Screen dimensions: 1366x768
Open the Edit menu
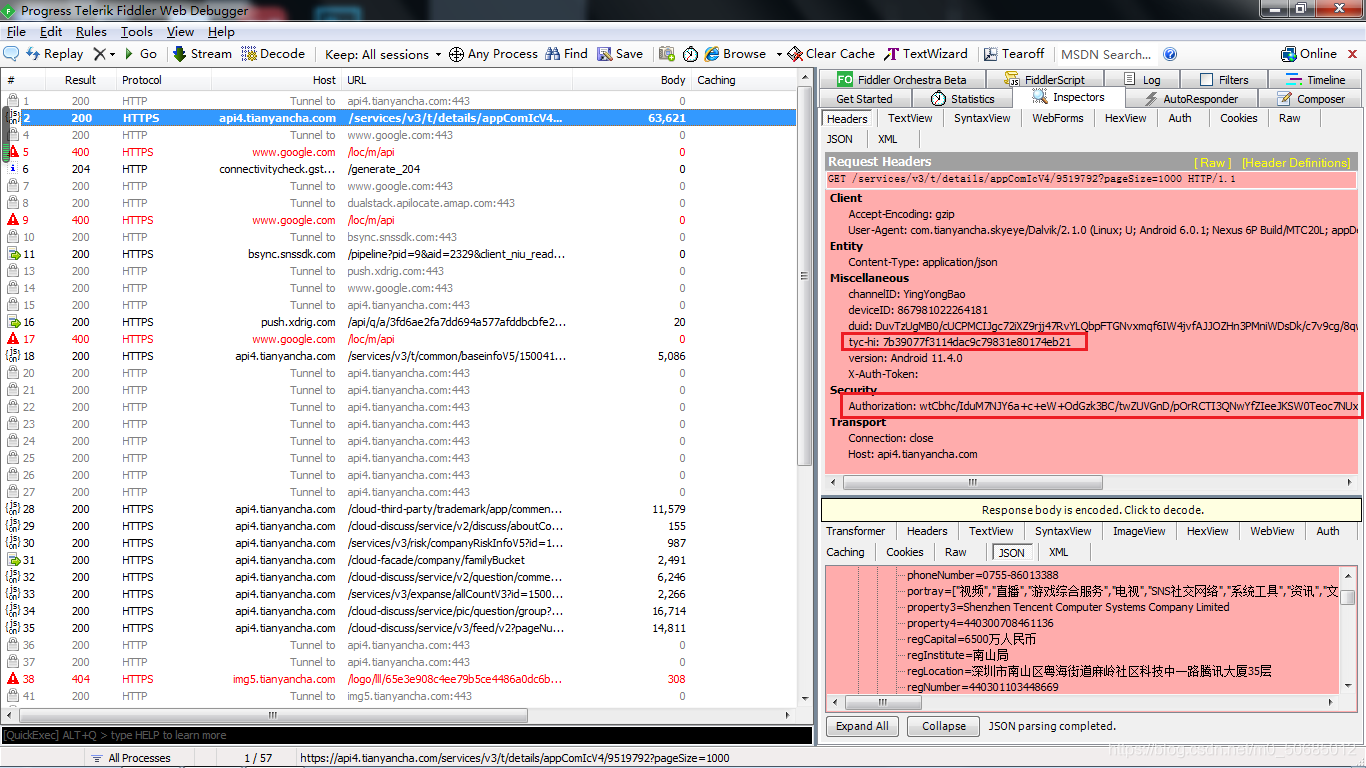click(x=50, y=32)
